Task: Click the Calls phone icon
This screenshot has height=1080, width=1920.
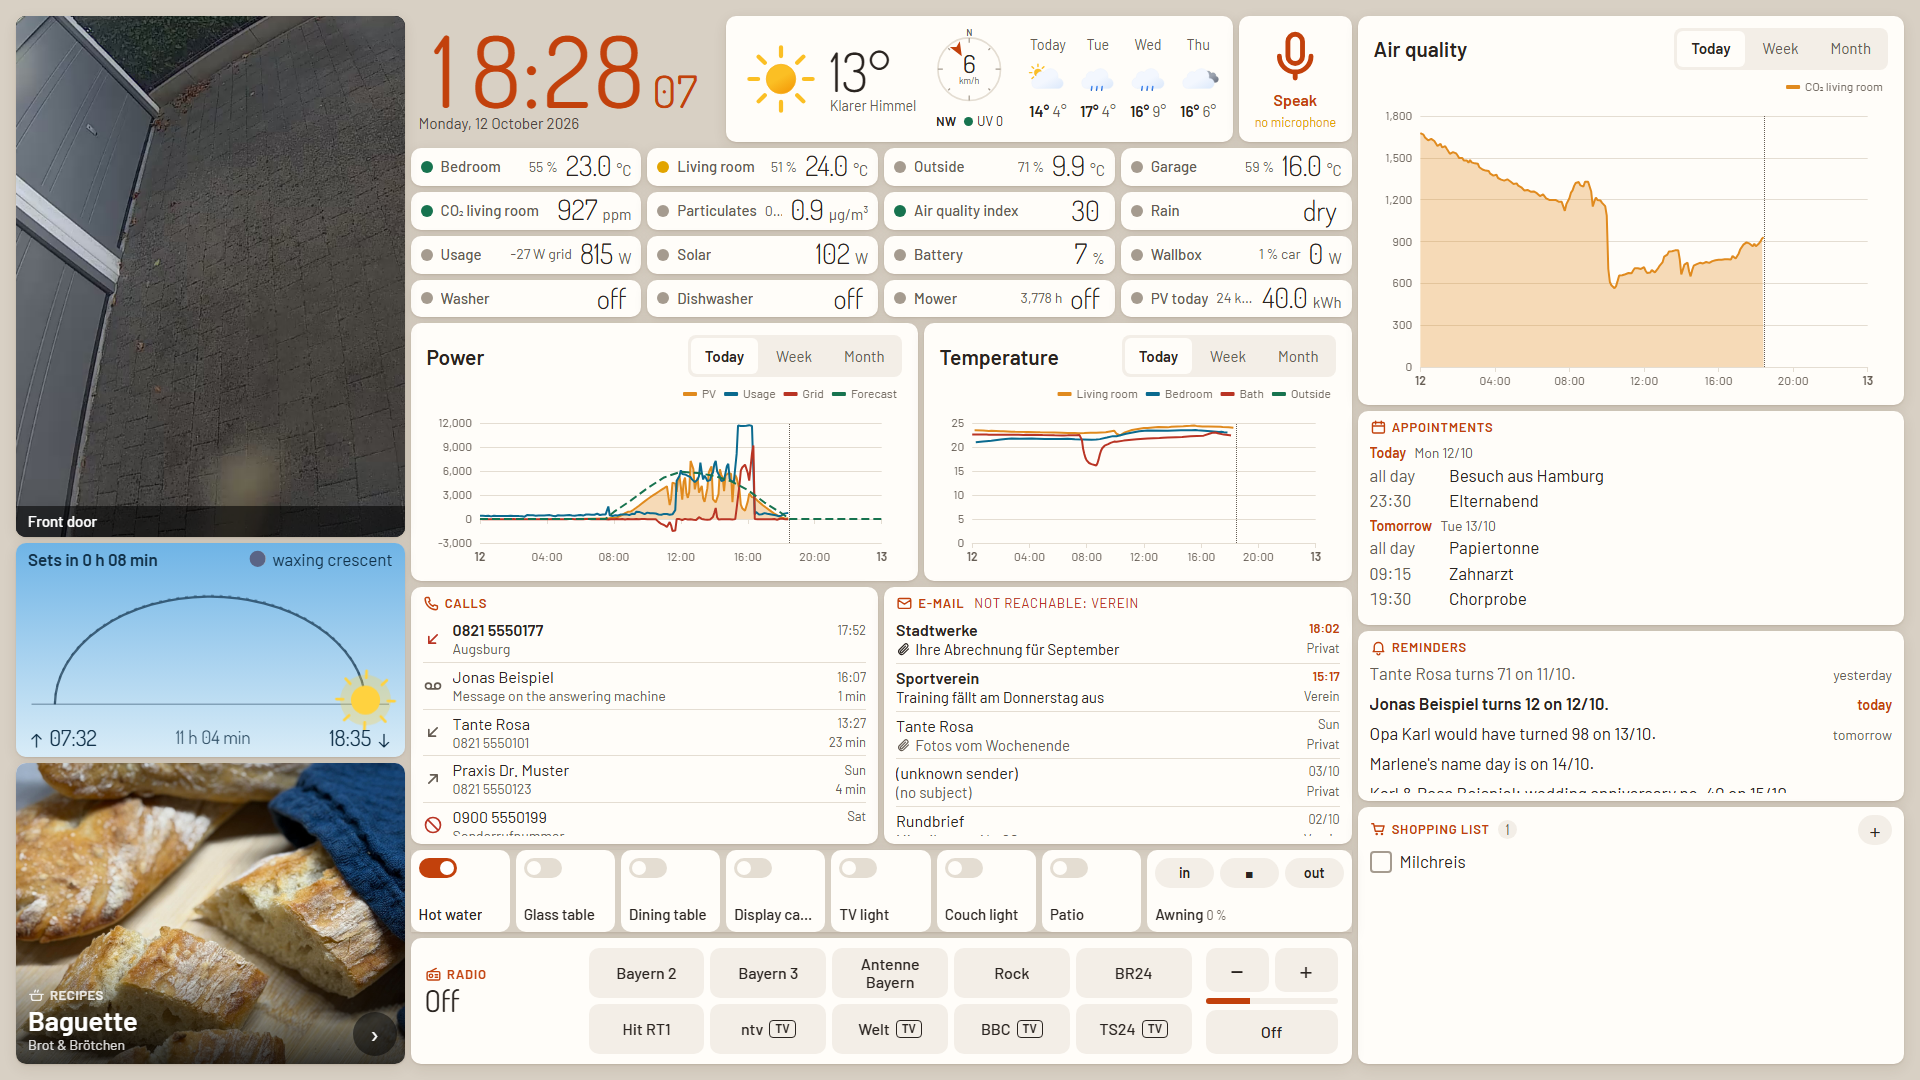Action: click(431, 604)
